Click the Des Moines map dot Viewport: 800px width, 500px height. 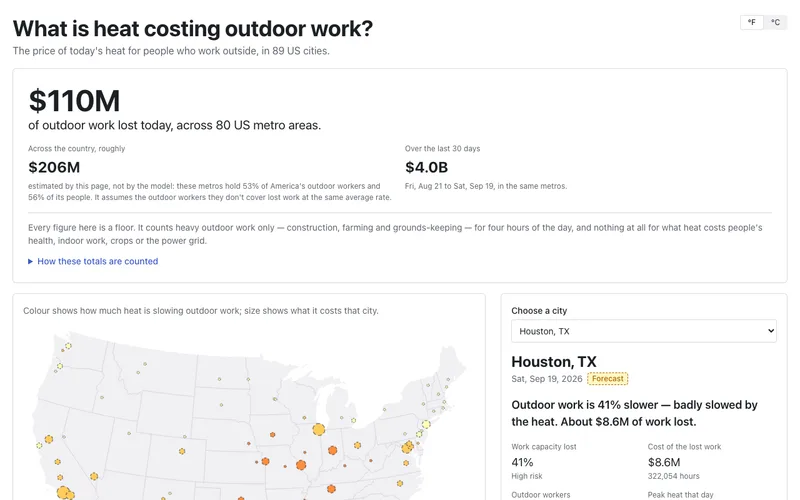(x=272, y=435)
